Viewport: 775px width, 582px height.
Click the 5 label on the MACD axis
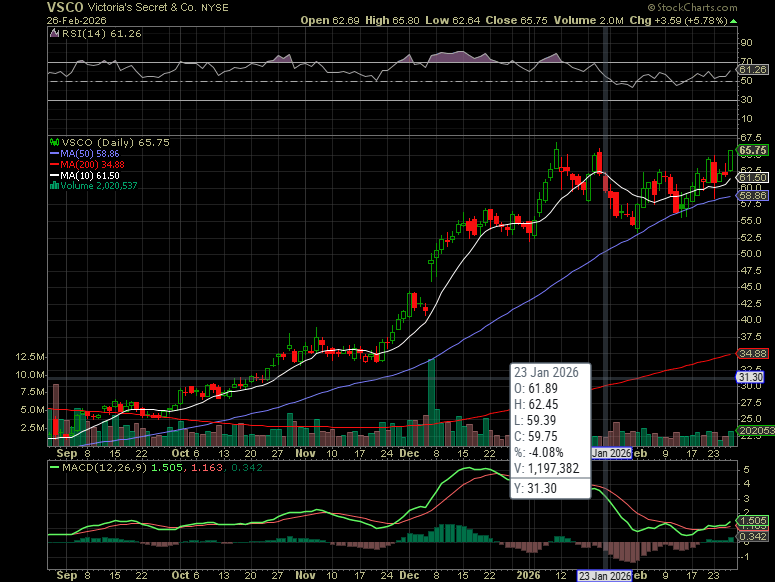click(x=746, y=469)
